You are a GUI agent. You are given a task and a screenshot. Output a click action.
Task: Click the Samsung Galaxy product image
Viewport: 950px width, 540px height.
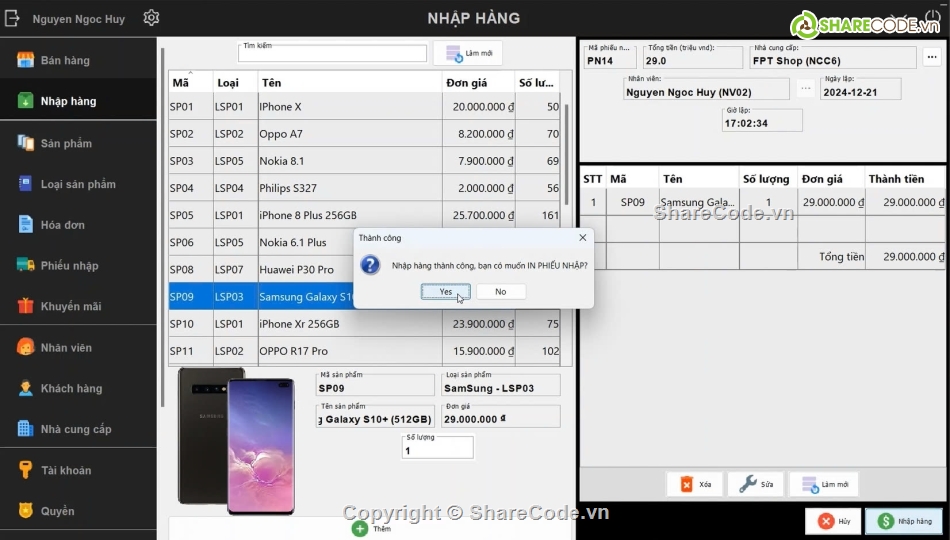(236, 440)
